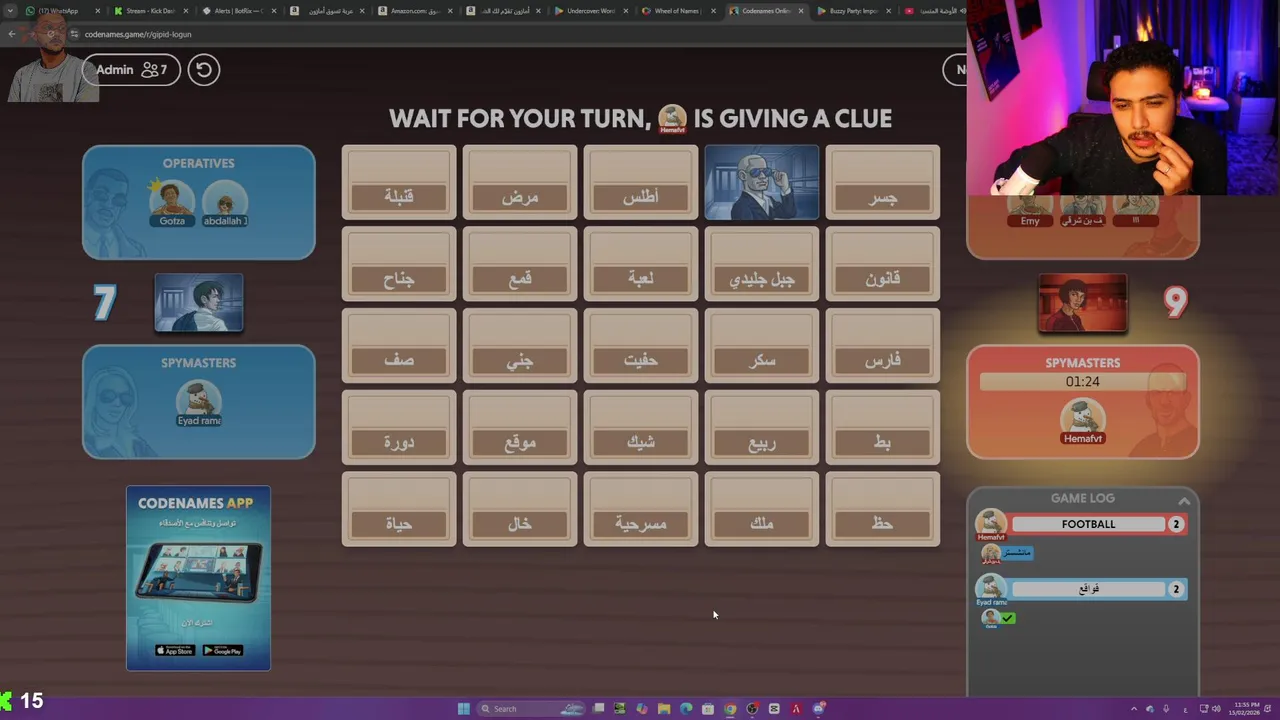Open the App Store download badge
Screen dimensions: 1280x720
point(175,651)
